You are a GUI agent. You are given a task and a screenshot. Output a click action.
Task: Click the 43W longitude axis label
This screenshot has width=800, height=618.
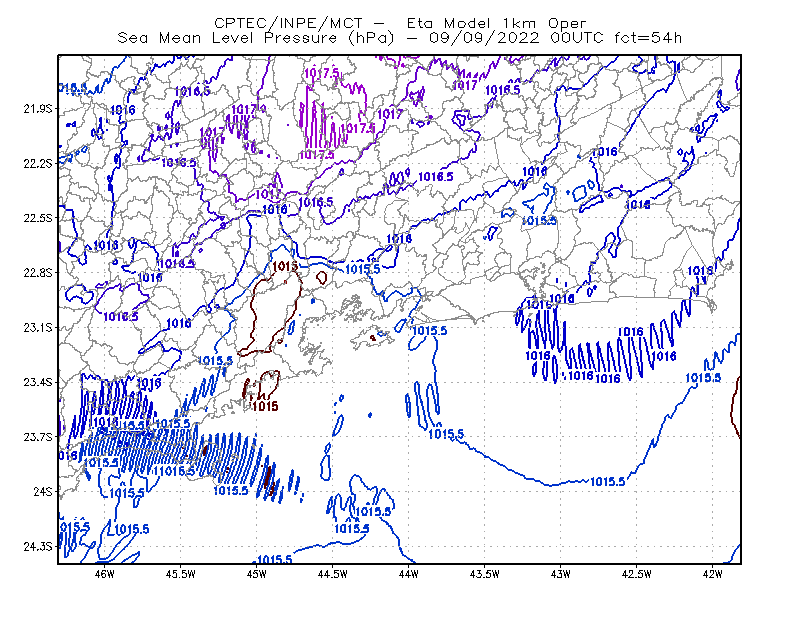pyautogui.click(x=561, y=574)
